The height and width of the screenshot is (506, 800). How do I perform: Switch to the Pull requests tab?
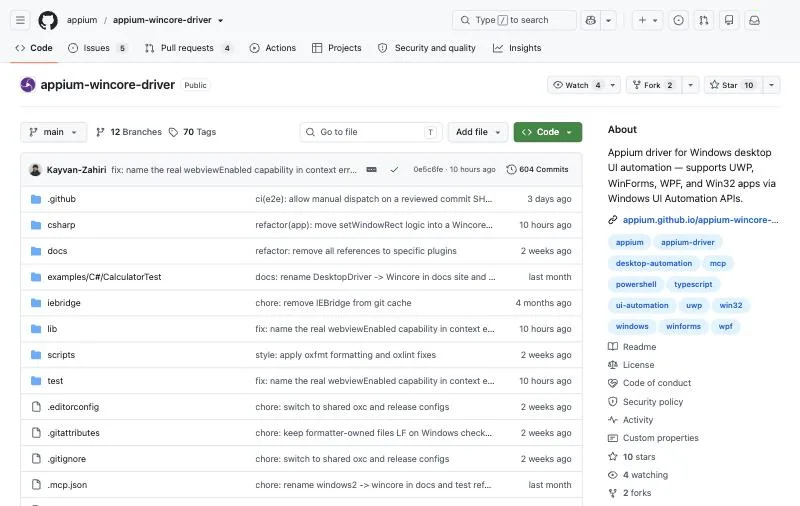[188, 48]
